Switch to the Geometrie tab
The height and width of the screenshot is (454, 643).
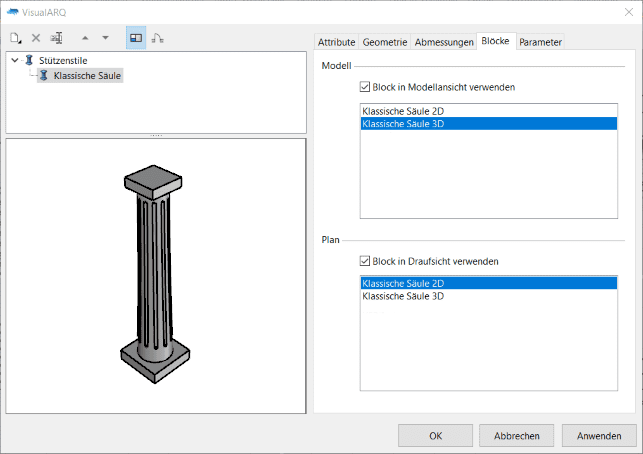click(x=384, y=42)
